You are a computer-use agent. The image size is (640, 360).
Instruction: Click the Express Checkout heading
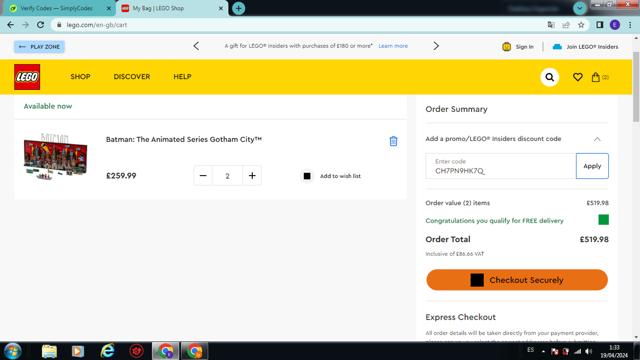tap(460, 317)
